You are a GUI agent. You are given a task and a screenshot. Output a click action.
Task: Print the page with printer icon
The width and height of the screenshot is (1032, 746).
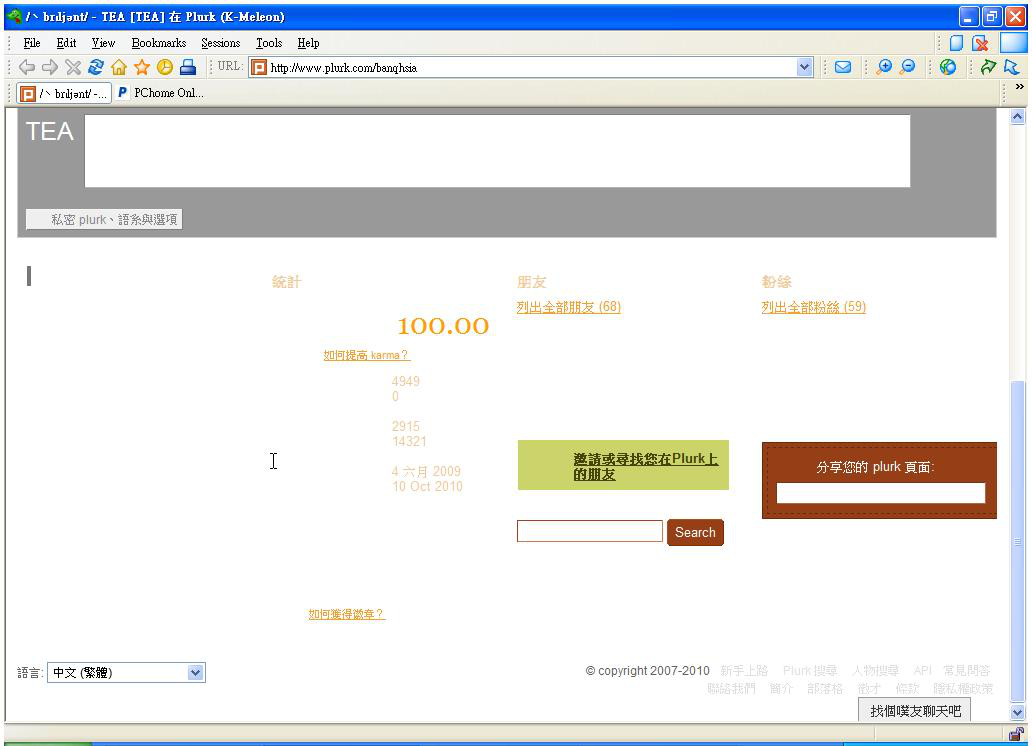[188, 67]
